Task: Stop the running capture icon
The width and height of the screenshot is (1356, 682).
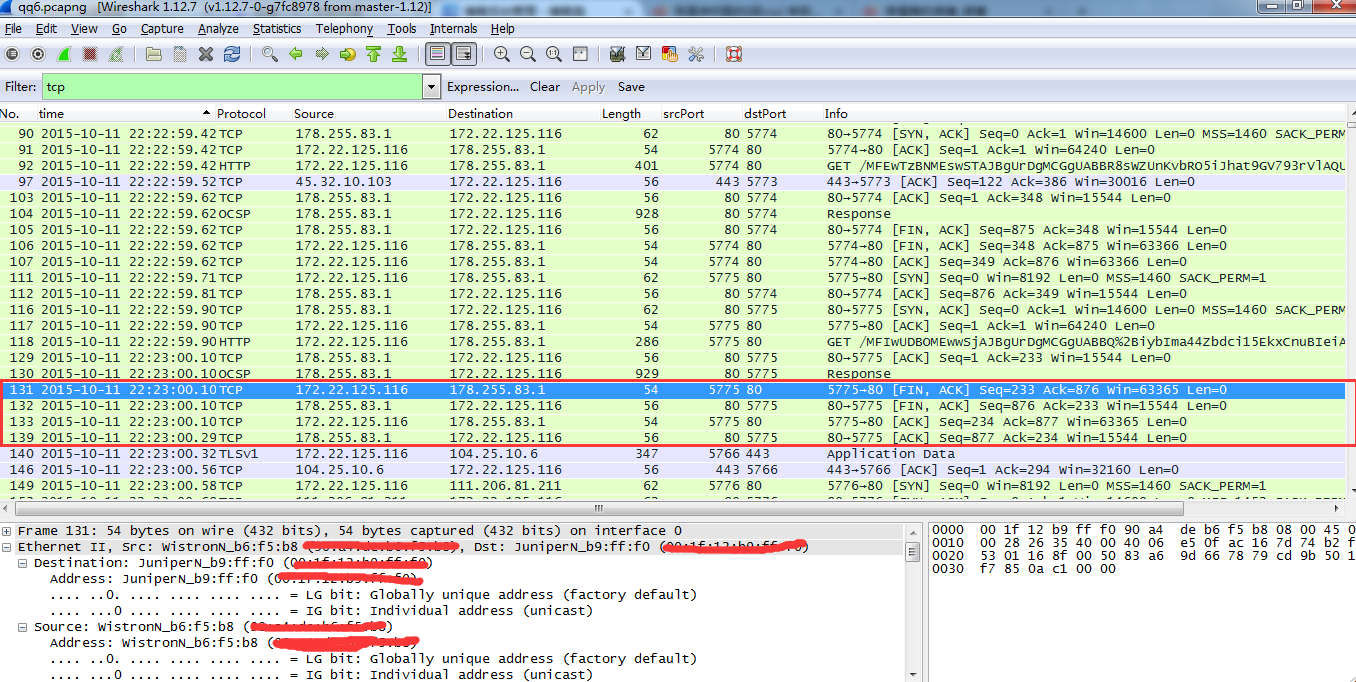Action: (90, 54)
